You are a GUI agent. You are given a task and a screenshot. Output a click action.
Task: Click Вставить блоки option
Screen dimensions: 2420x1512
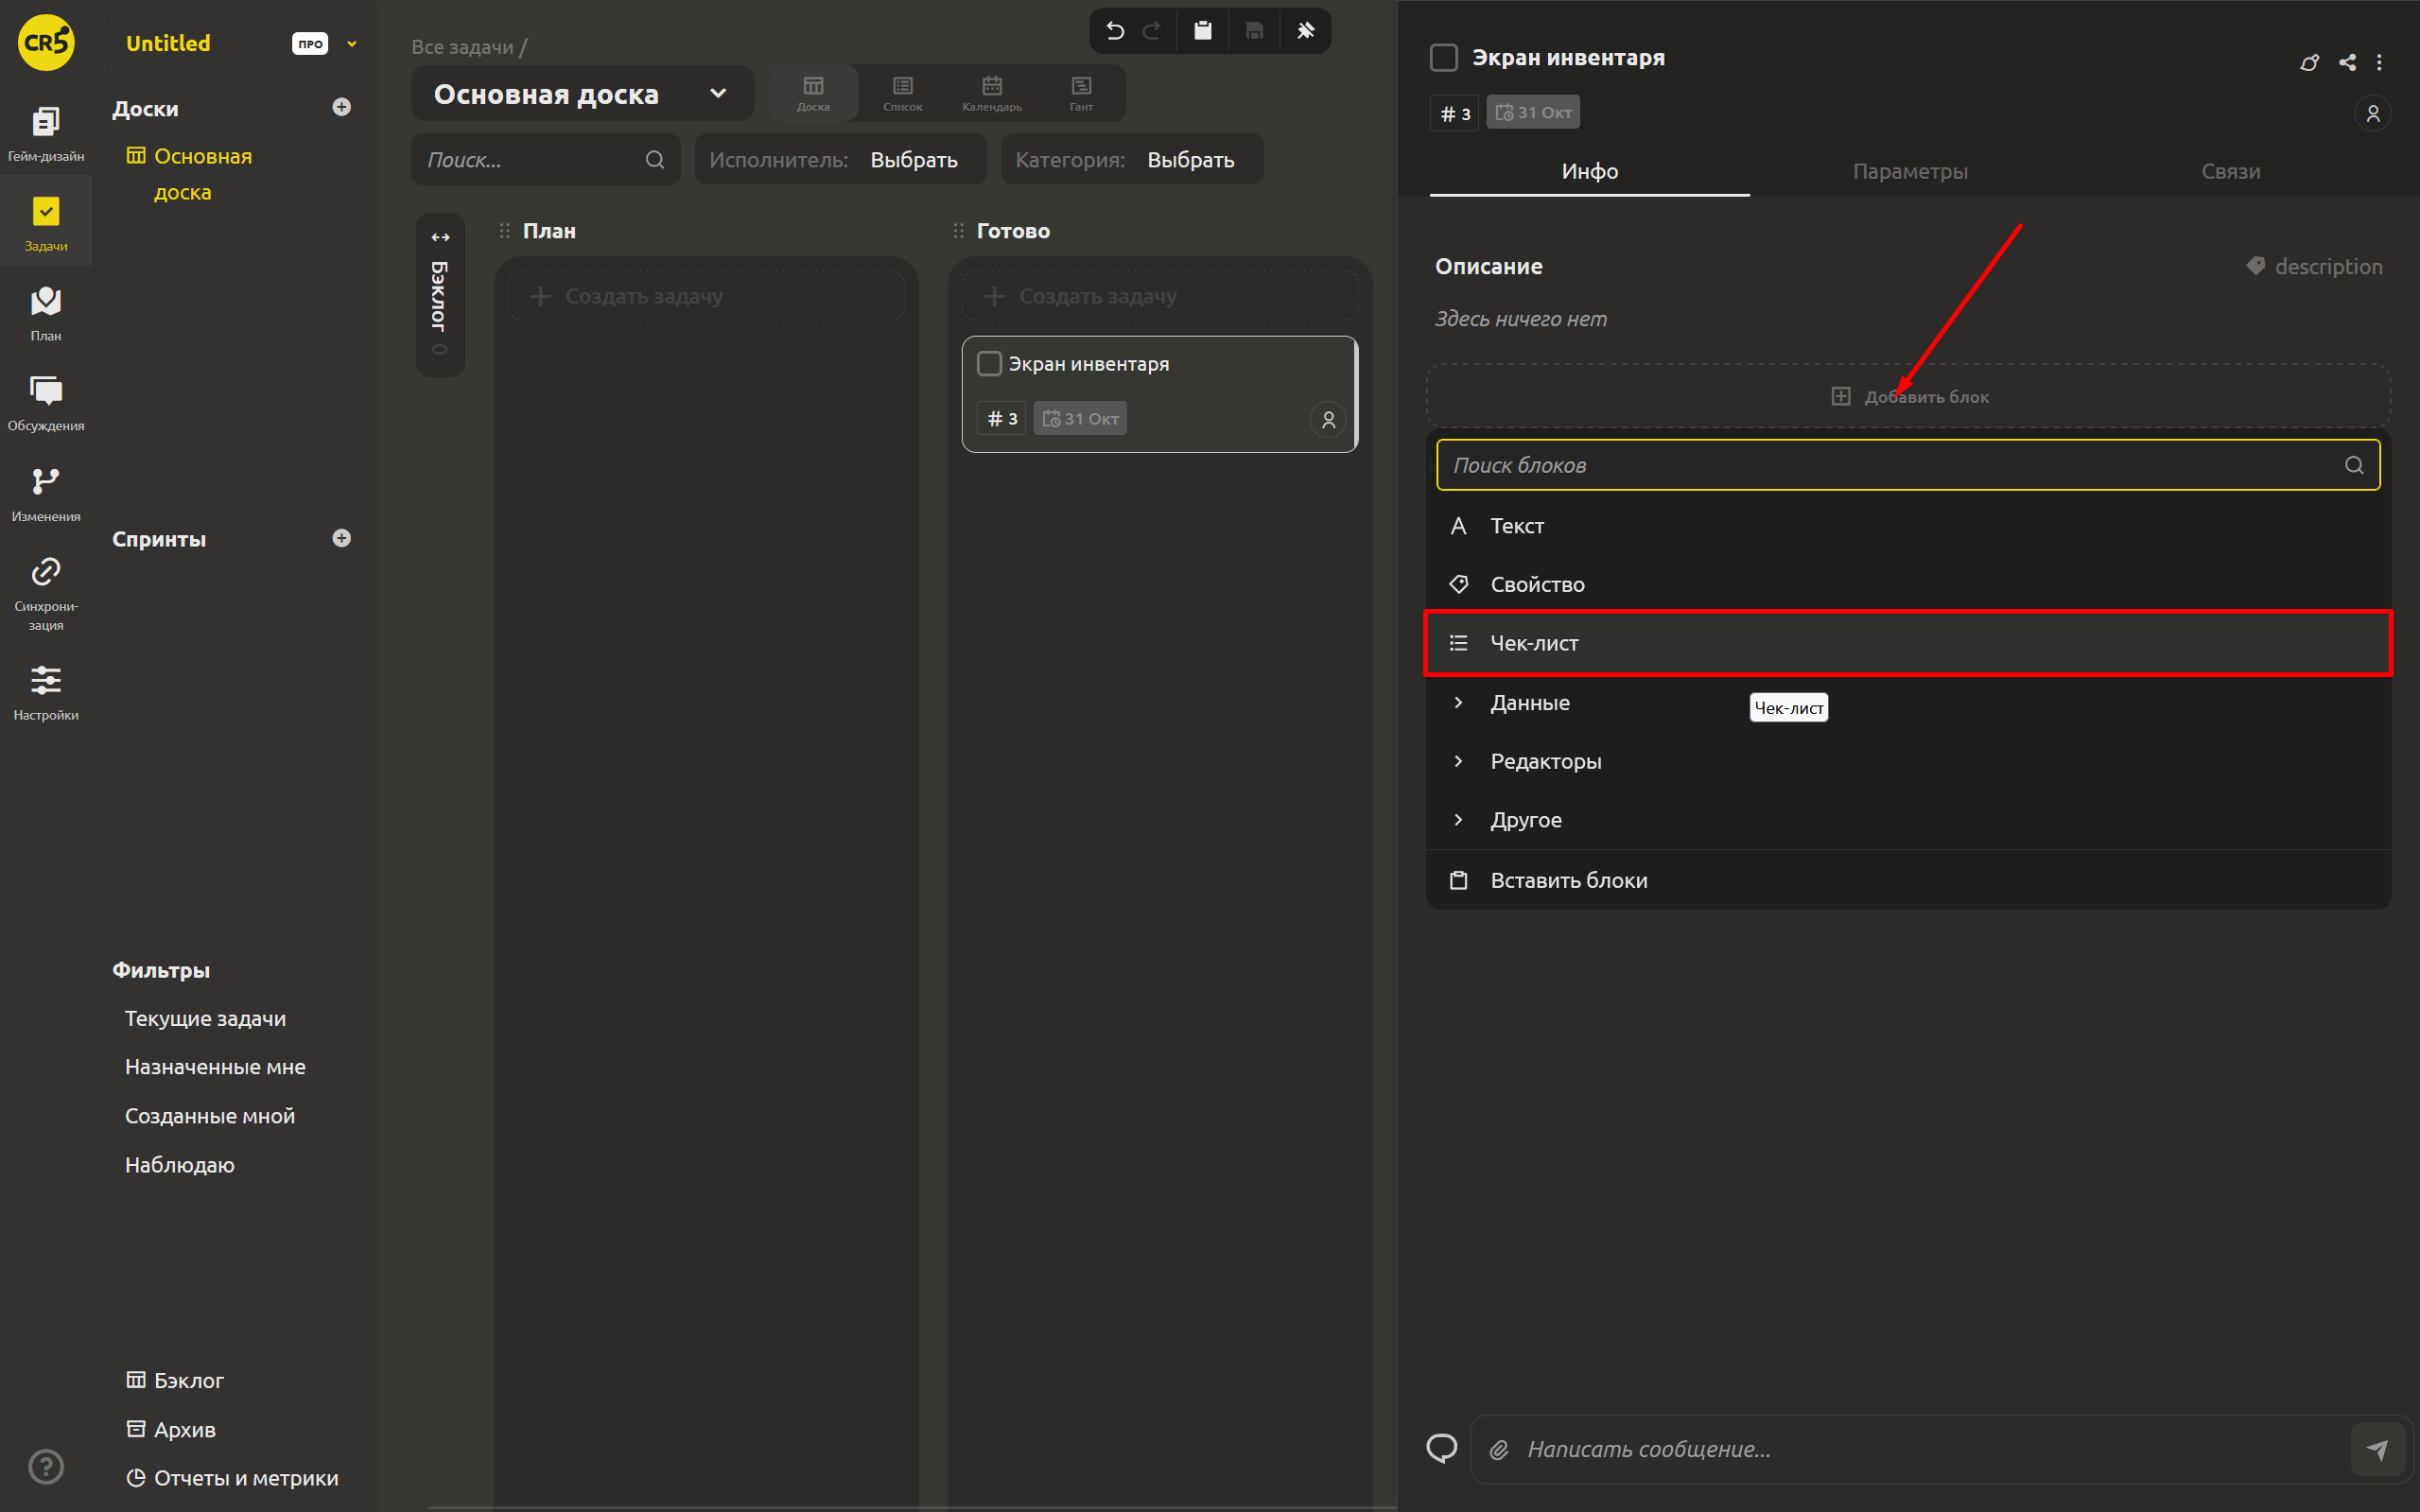click(x=1907, y=880)
